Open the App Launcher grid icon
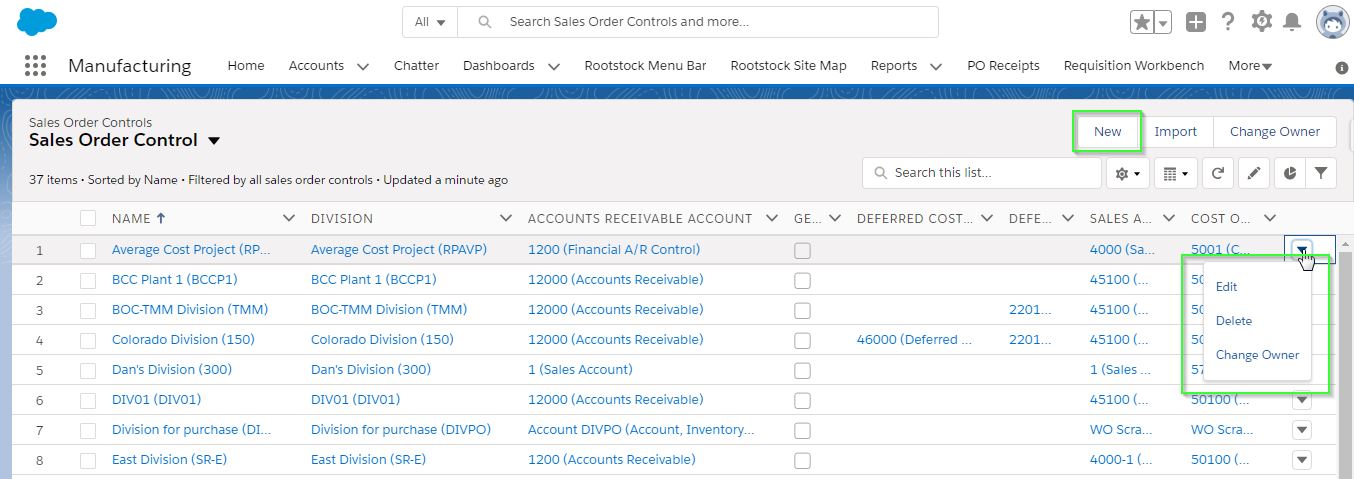This screenshot has width=1354, height=479. click(x=35, y=66)
